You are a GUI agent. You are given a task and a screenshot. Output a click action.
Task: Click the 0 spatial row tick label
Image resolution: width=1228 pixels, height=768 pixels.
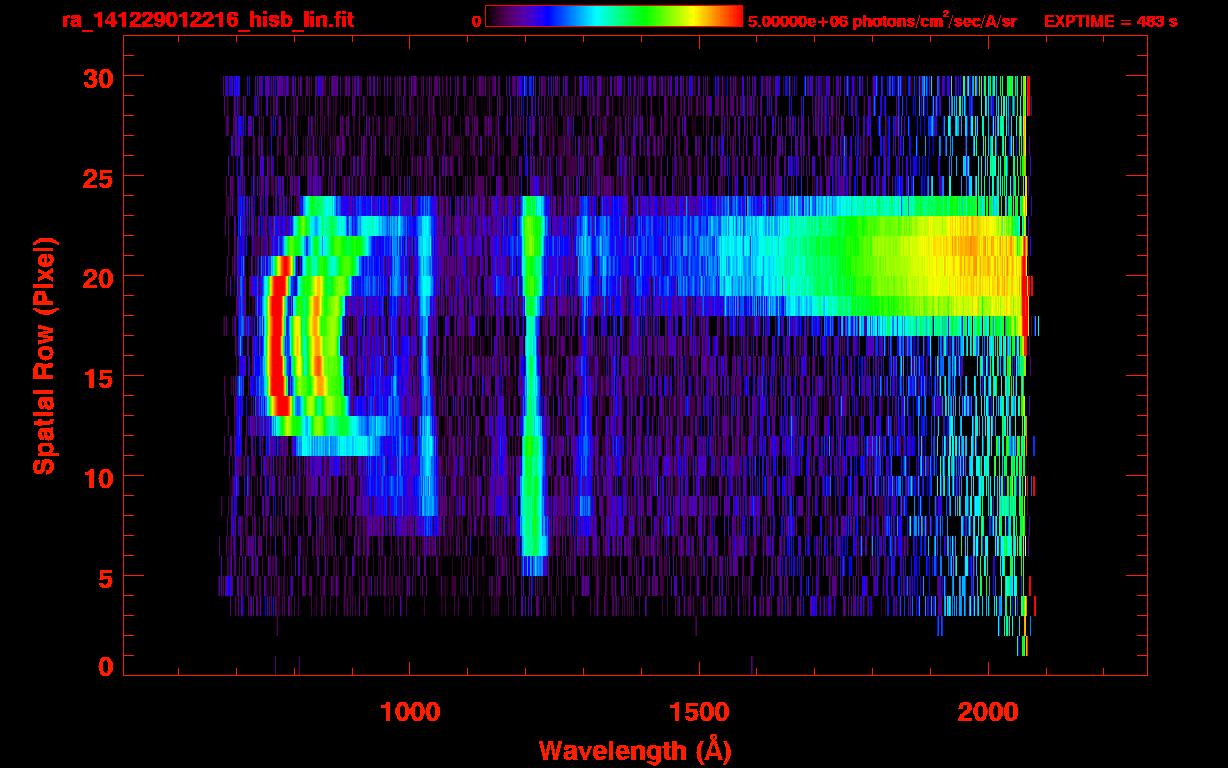pyautogui.click(x=105, y=667)
